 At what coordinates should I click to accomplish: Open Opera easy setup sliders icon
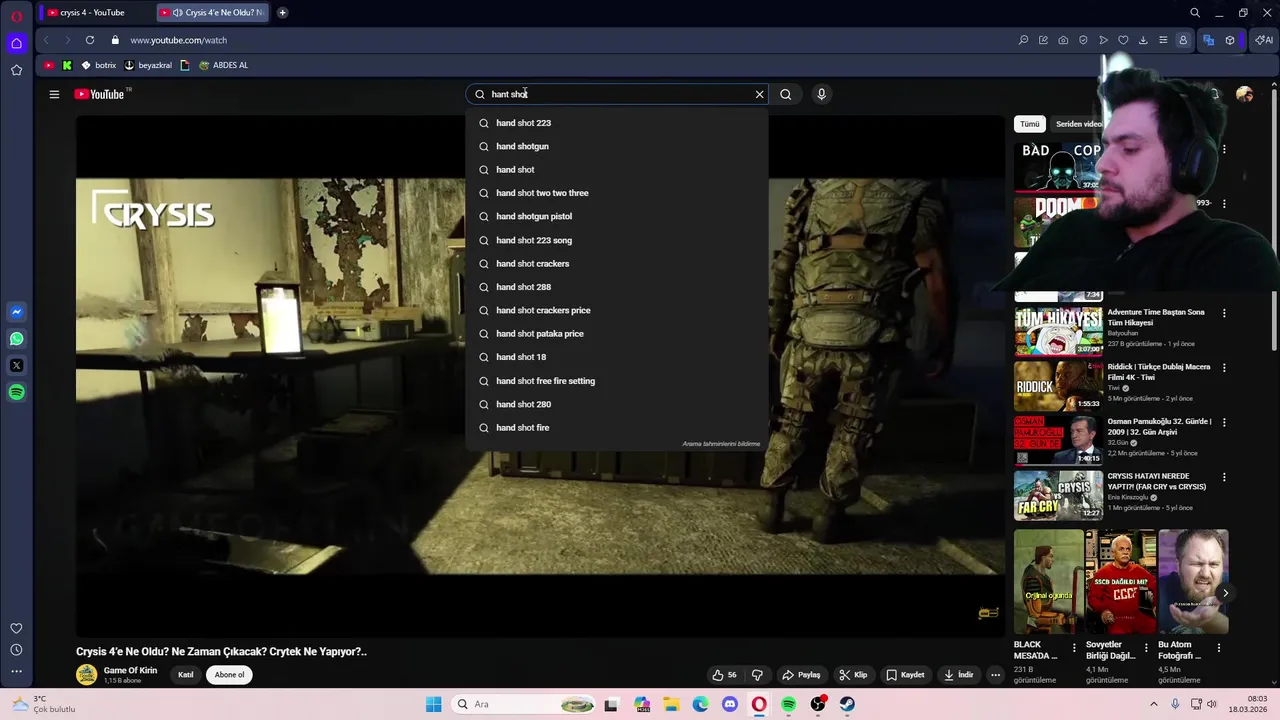pyautogui.click(x=1163, y=40)
